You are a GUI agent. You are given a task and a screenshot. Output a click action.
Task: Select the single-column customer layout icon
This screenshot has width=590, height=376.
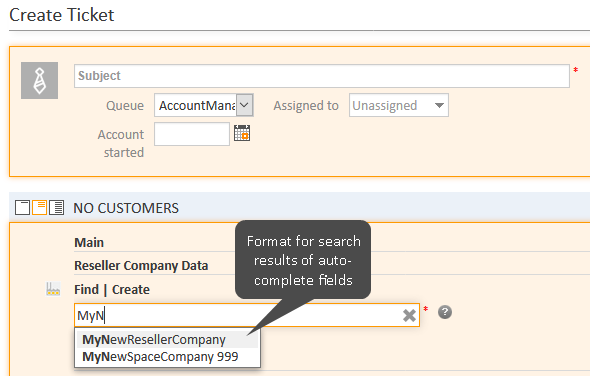pyautogui.click(x=23, y=208)
